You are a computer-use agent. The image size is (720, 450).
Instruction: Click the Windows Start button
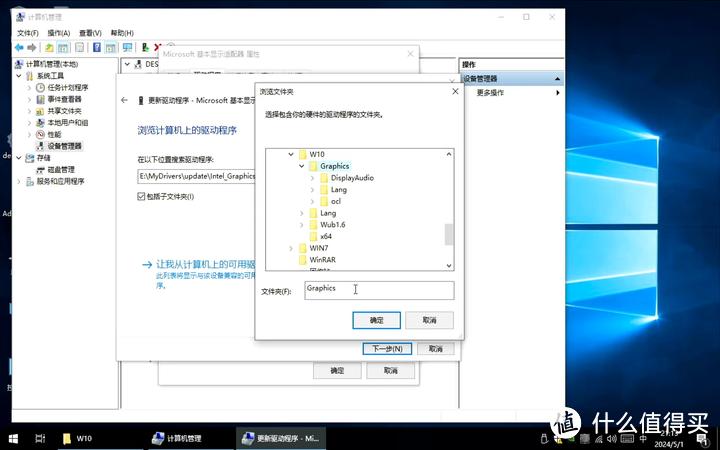[x=14, y=438]
